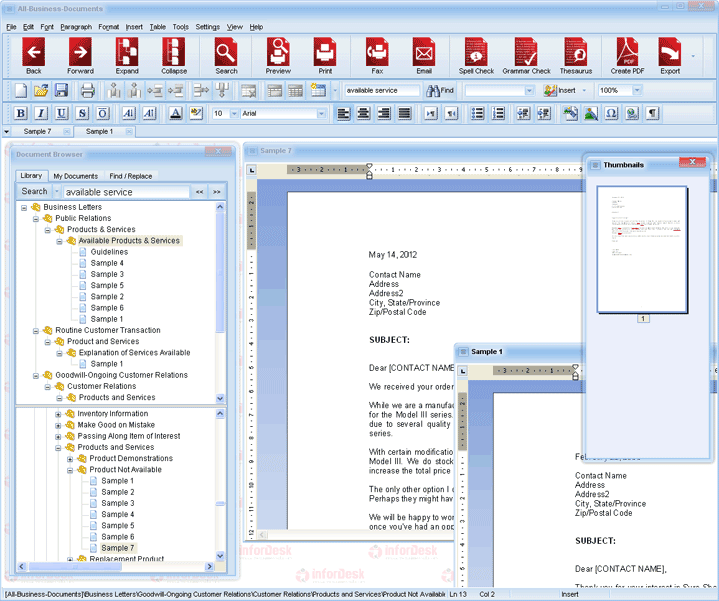Insert a symbol with Omega icon

611,113
